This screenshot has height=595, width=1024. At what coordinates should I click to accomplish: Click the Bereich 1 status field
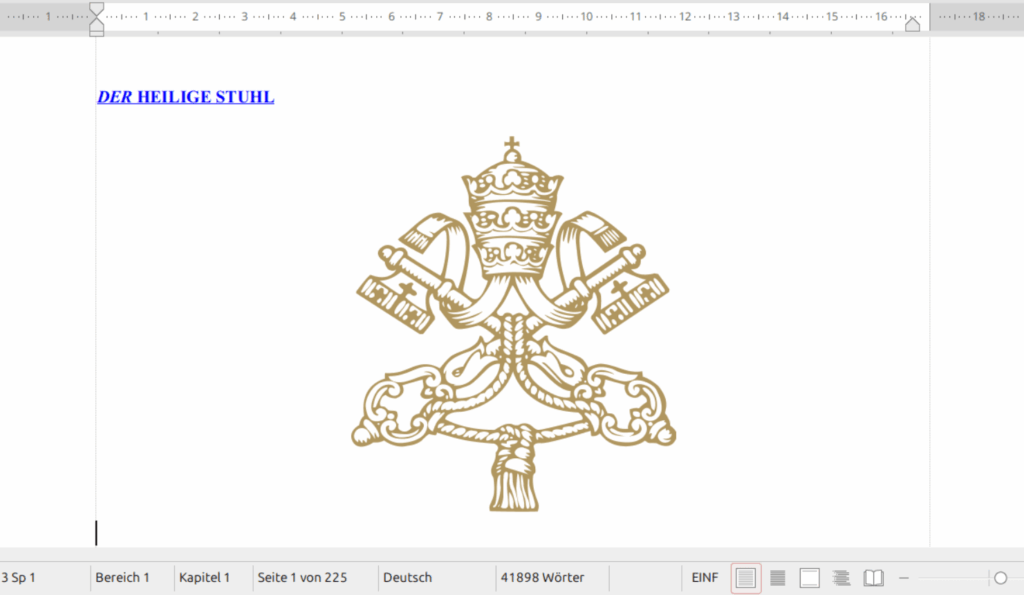click(122, 577)
